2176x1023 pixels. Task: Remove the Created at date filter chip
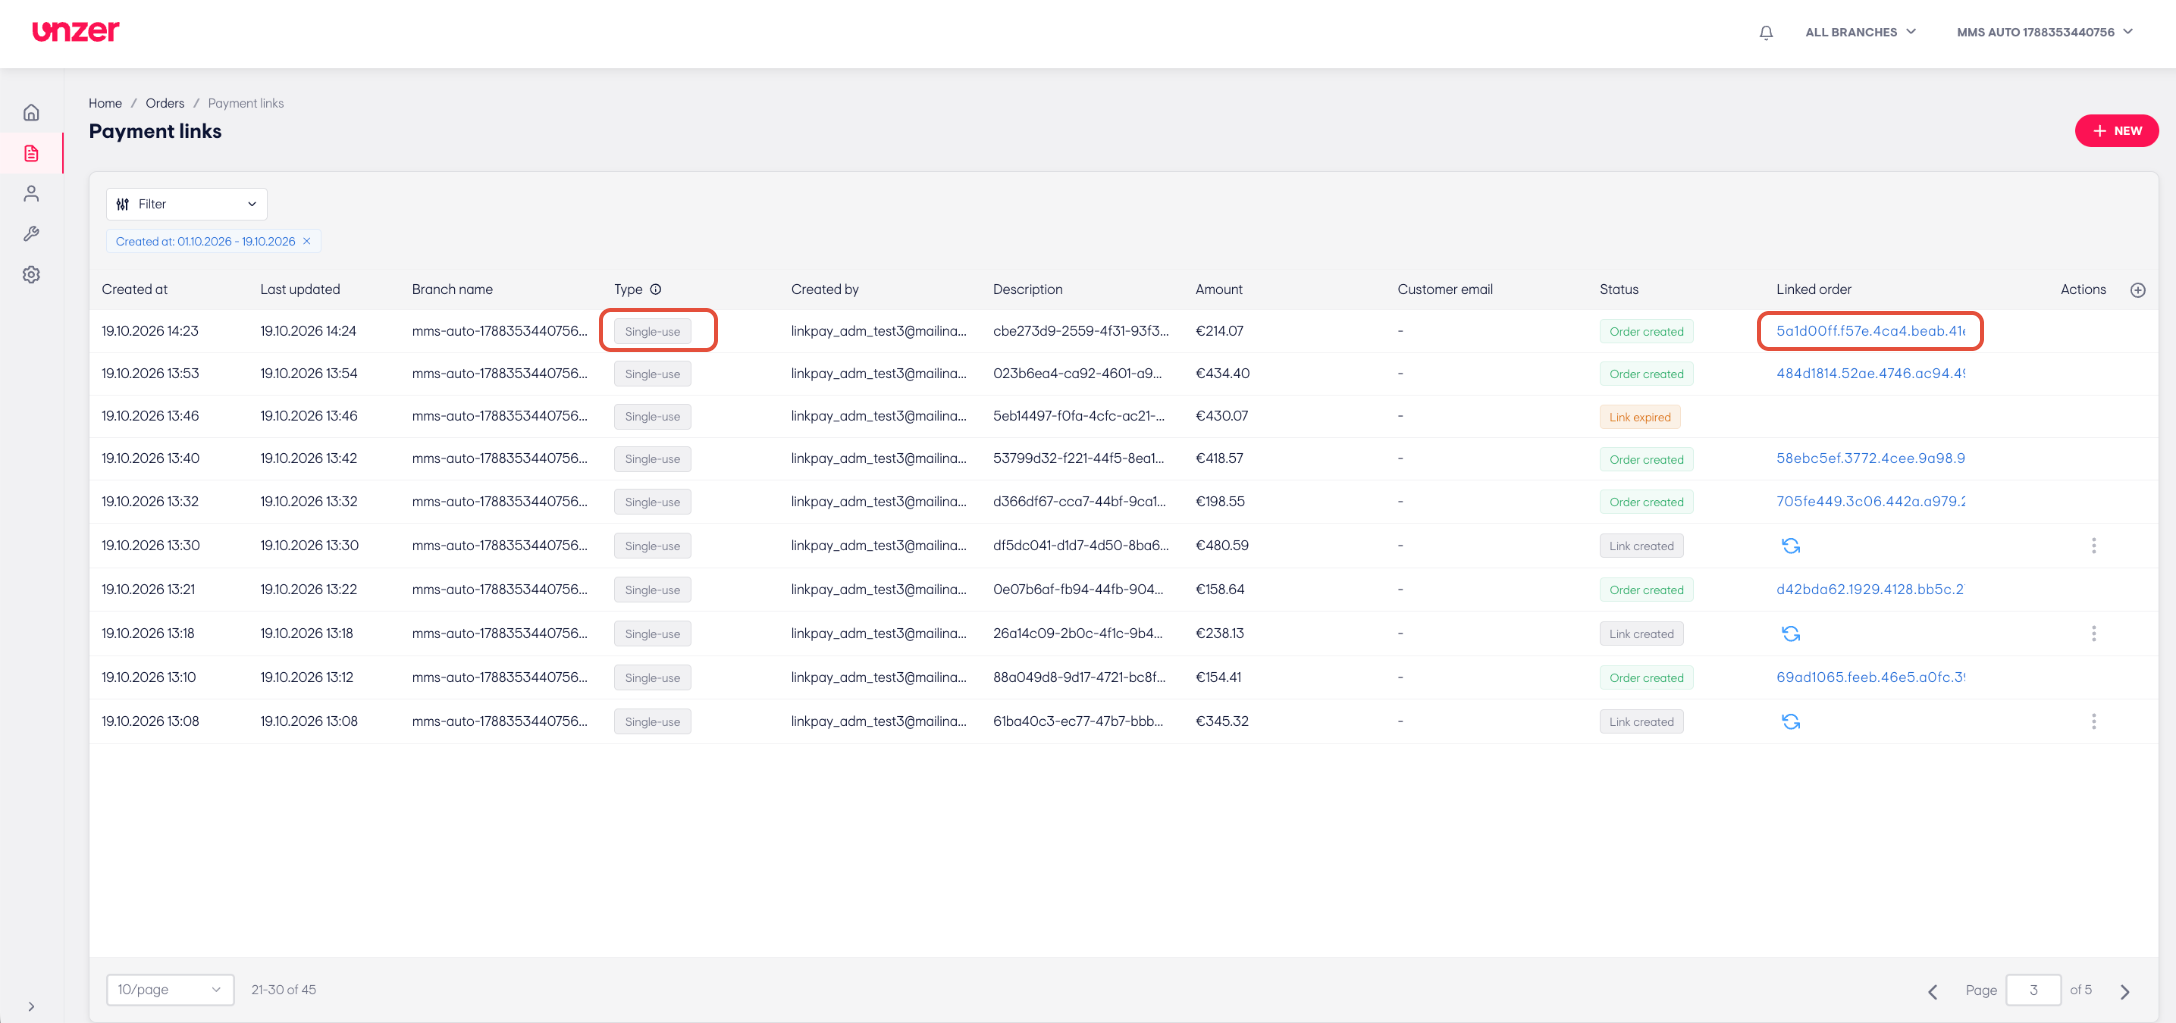pyautogui.click(x=307, y=241)
